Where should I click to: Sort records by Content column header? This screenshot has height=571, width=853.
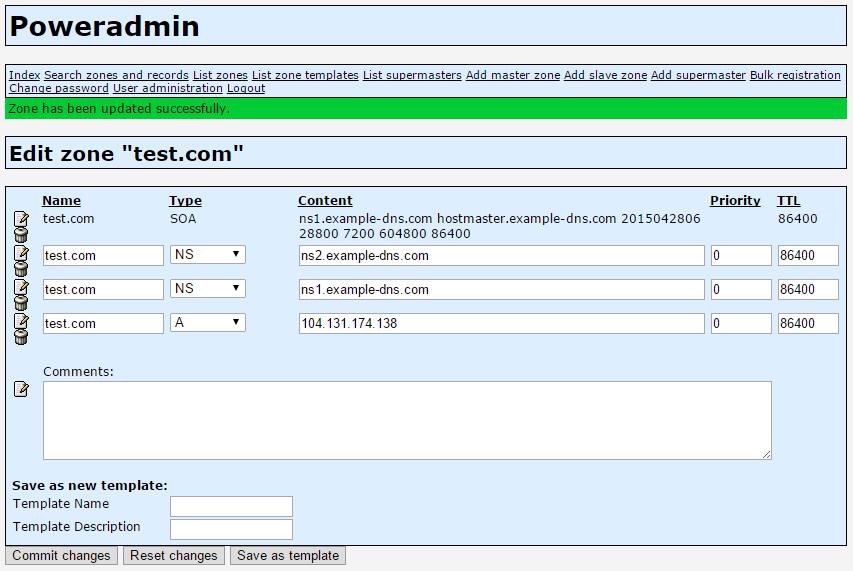tap(325, 201)
